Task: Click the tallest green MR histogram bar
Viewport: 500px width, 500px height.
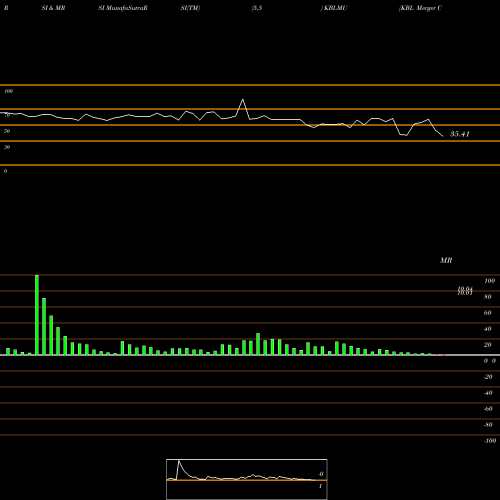Action: tap(37, 315)
